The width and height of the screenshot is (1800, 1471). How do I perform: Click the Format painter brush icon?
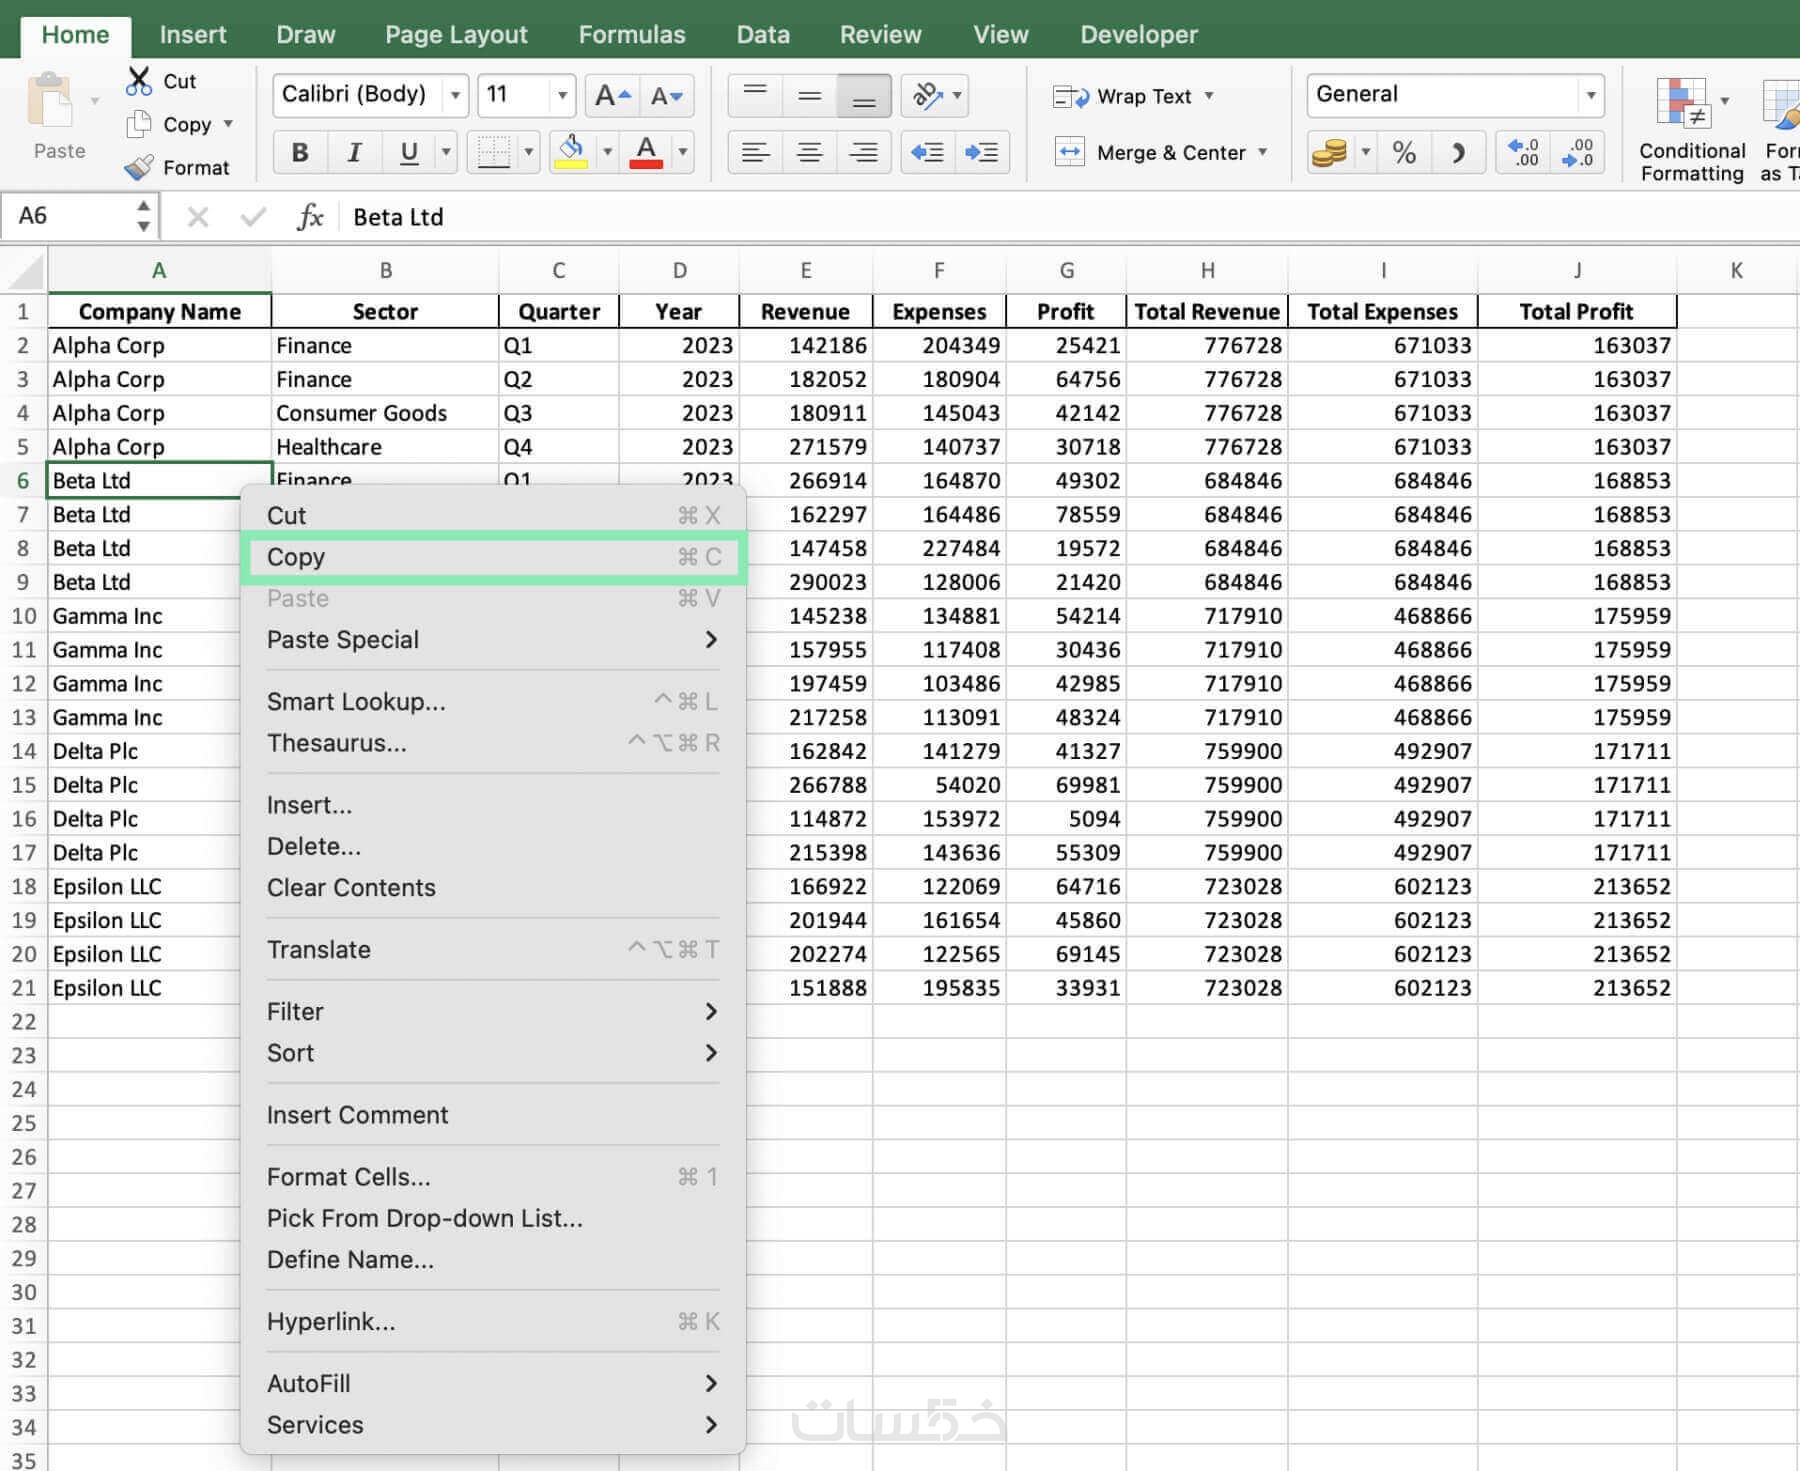139,167
